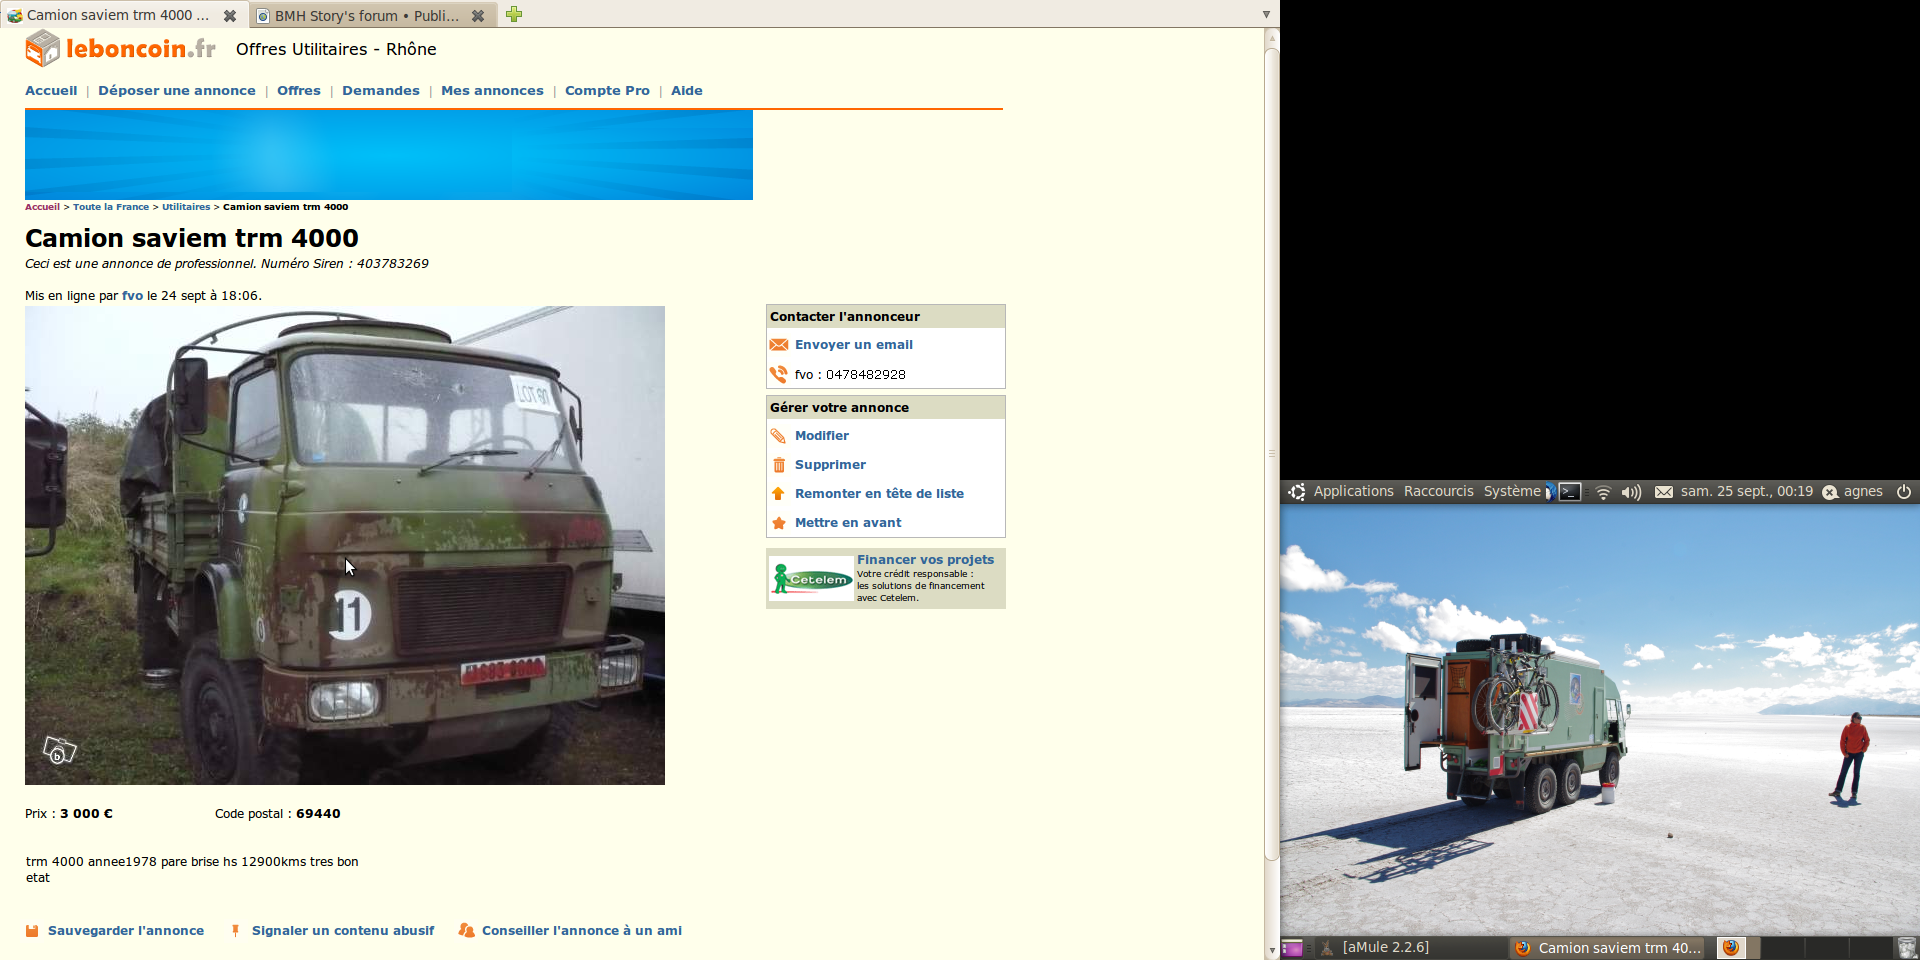This screenshot has width=1920, height=960.
Task: Click Remonter en tête de liste
Action: (x=879, y=494)
